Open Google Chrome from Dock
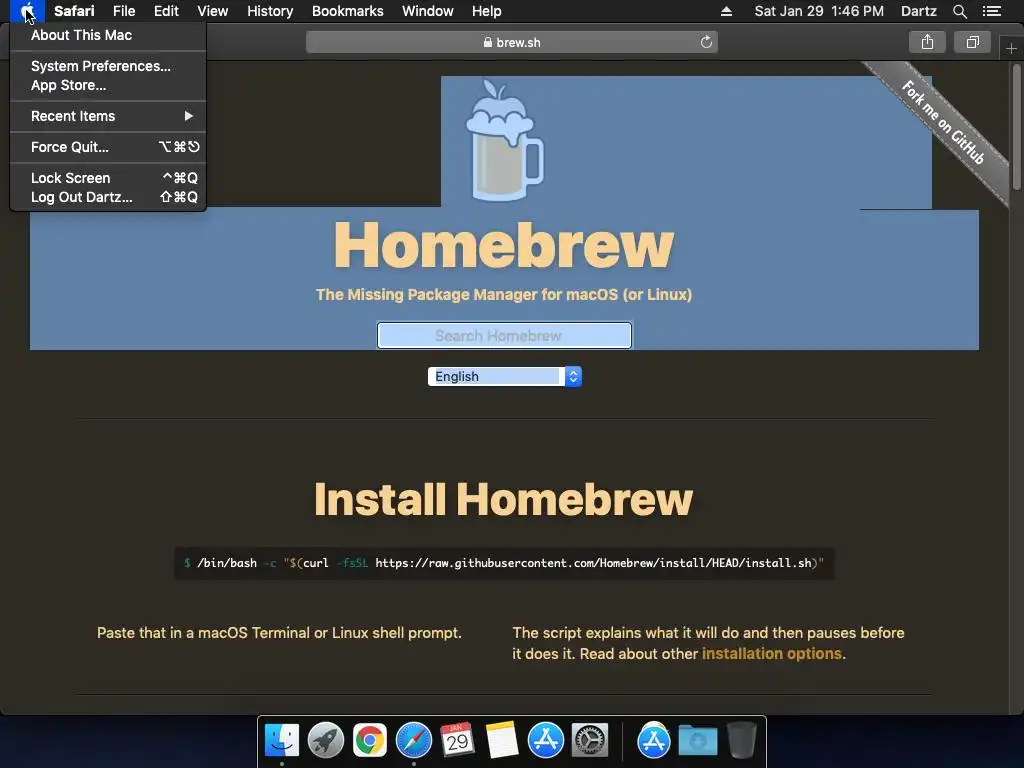The height and width of the screenshot is (768, 1024). [370, 741]
